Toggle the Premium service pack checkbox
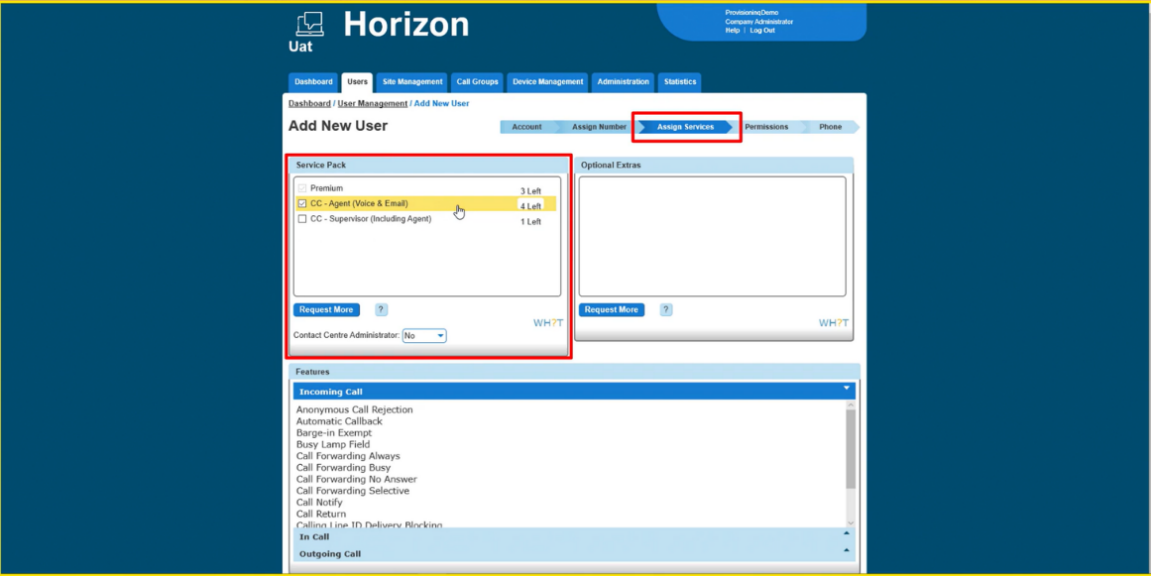1151x576 pixels. 302,189
